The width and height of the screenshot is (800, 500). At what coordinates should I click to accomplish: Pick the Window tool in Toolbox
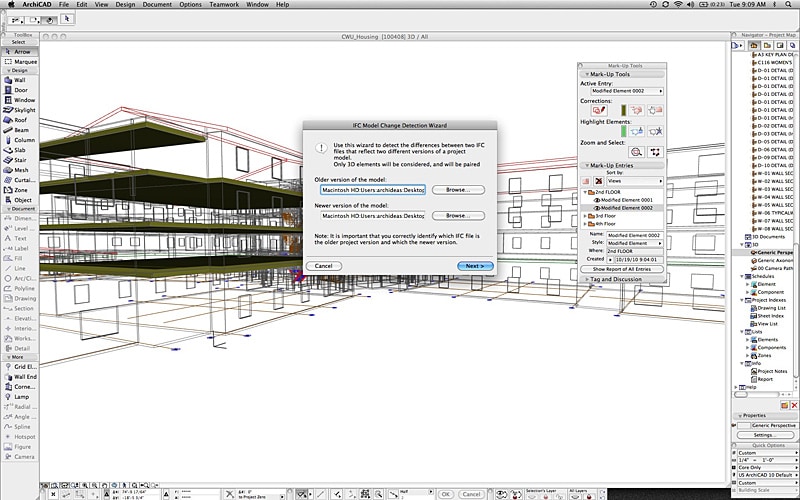click(x=19, y=100)
